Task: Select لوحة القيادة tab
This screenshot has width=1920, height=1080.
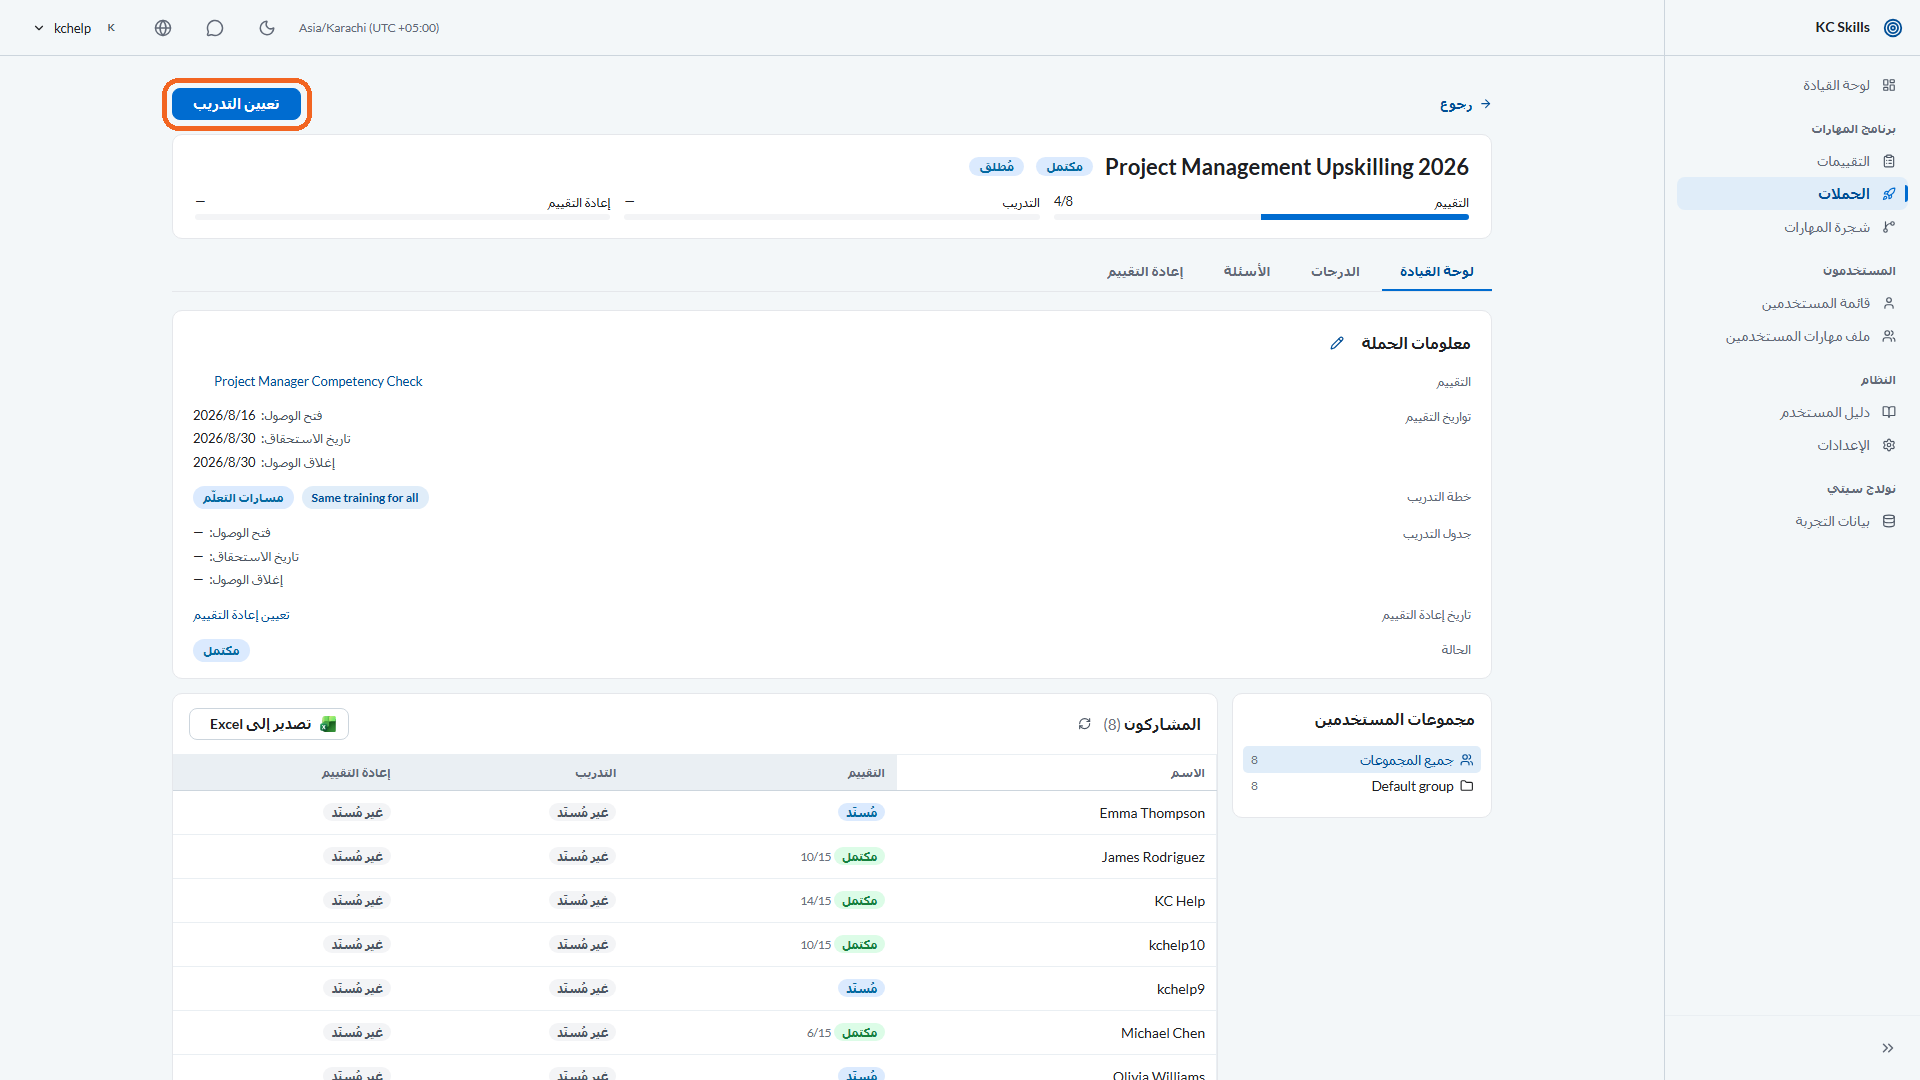Action: 1437,272
